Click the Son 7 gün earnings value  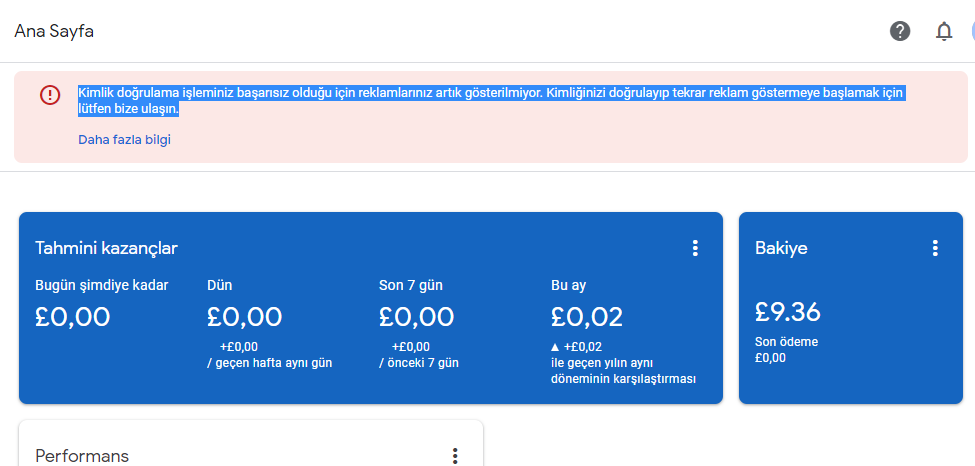pyautogui.click(x=416, y=317)
